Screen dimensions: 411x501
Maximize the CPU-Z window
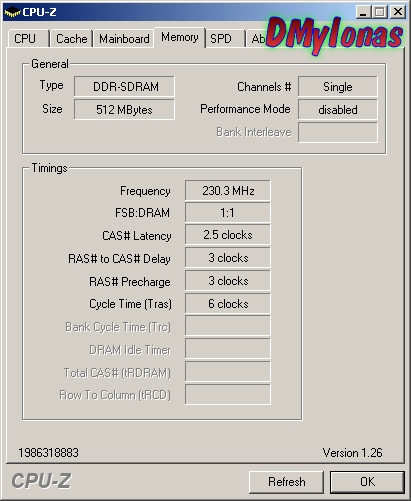coord(379,12)
